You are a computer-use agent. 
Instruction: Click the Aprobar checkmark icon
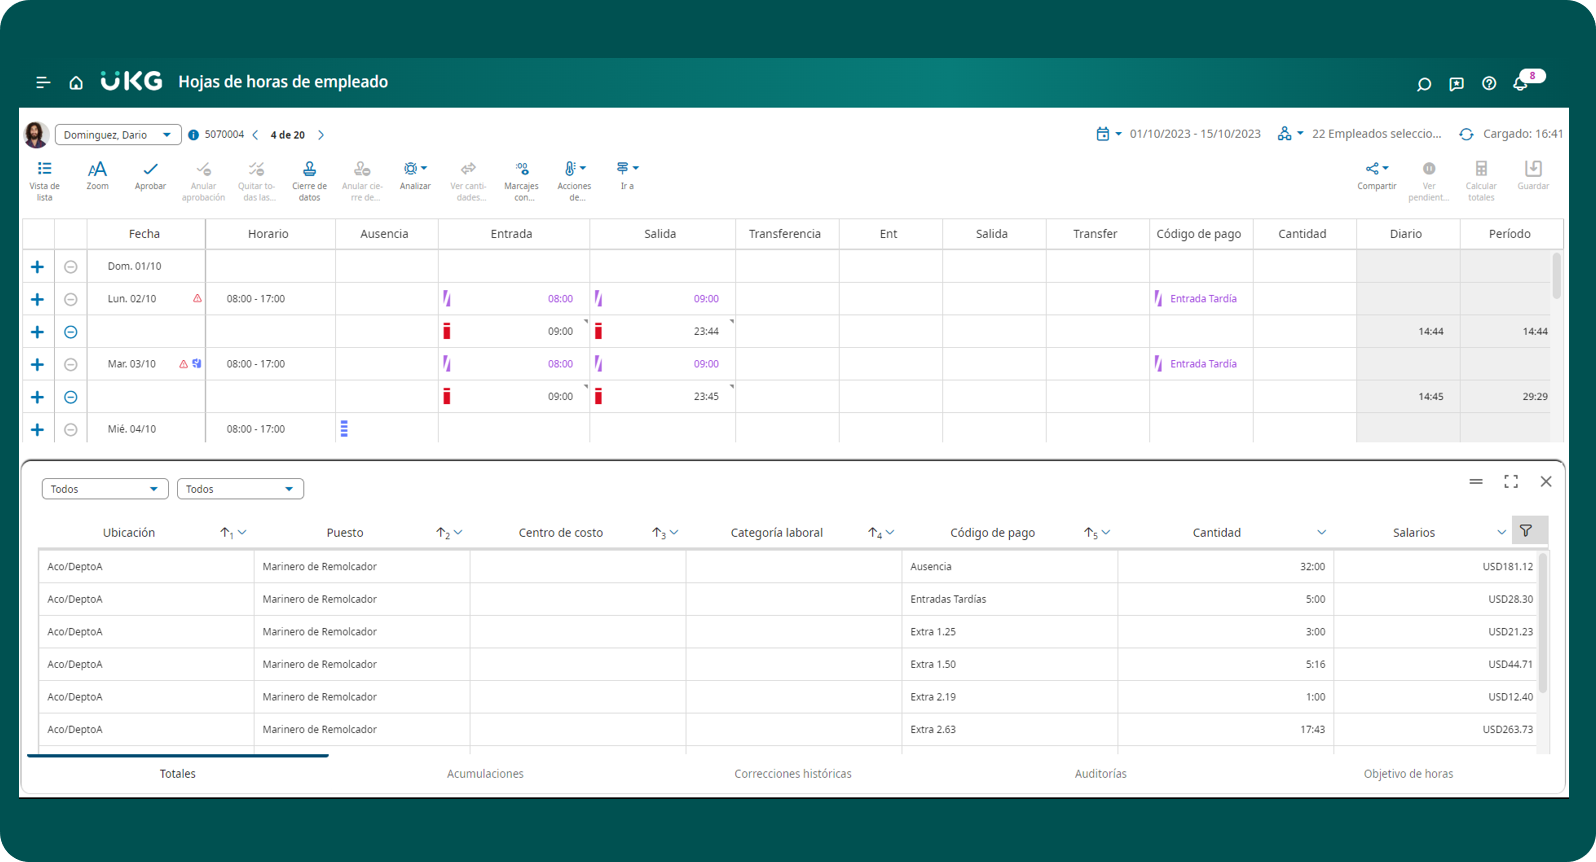point(150,170)
